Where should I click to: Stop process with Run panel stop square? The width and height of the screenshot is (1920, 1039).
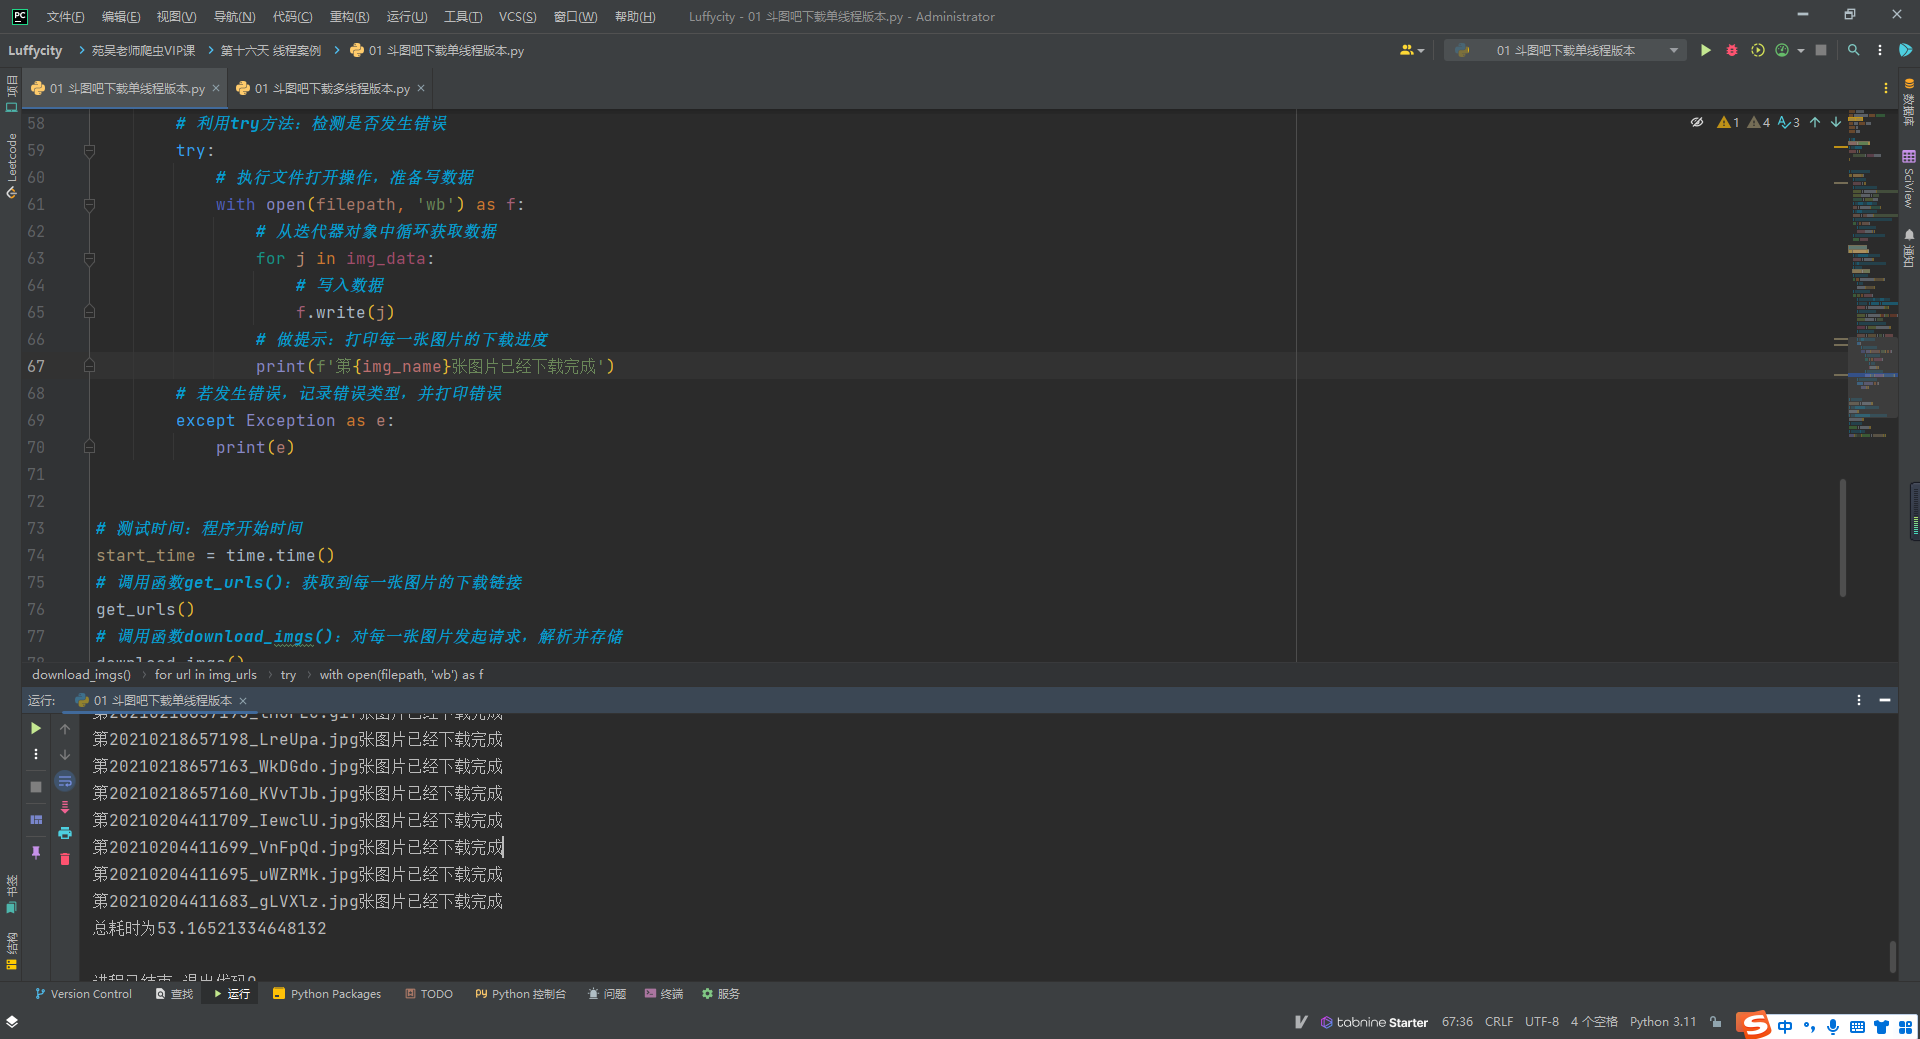point(36,787)
